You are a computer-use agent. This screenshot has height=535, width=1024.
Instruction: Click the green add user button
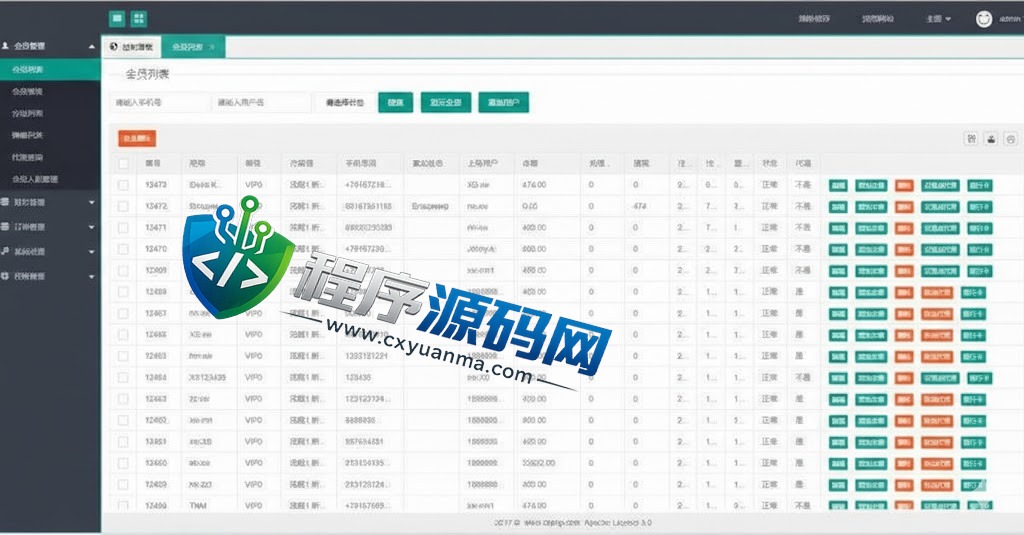coord(504,103)
